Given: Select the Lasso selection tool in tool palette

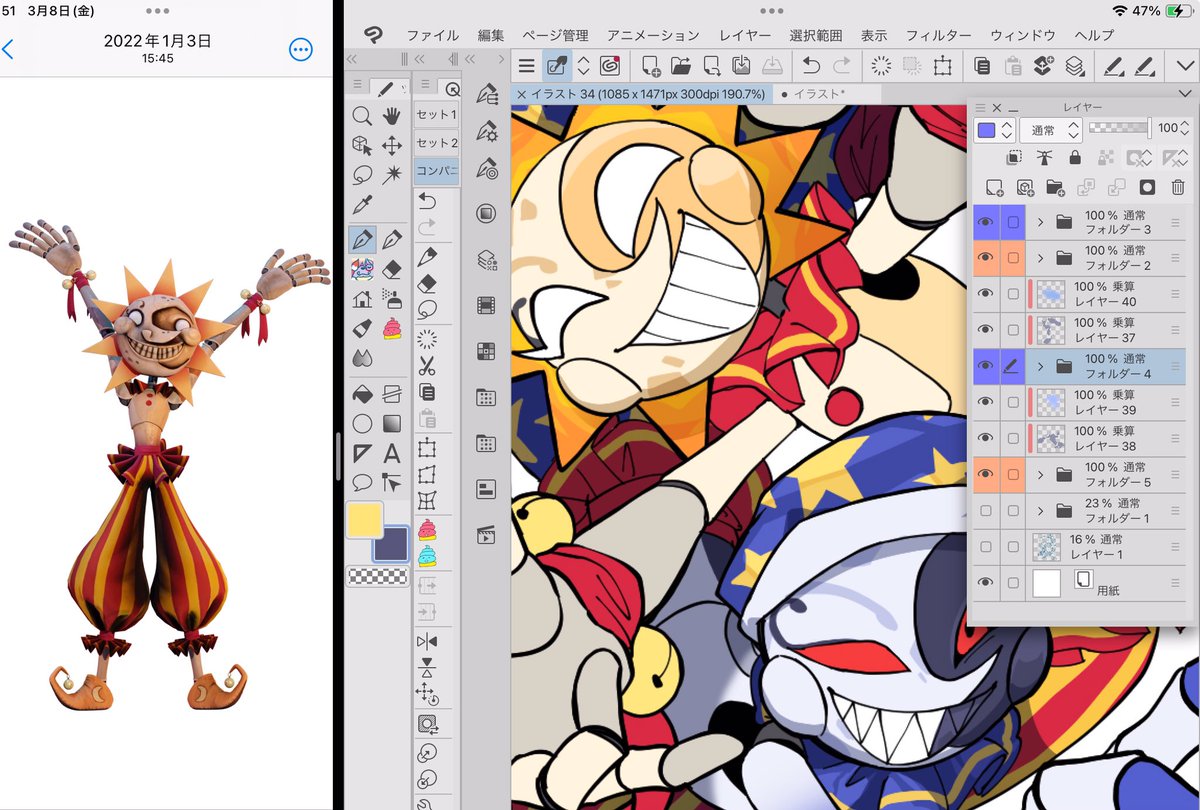Looking at the screenshot, I should [x=362, y=175].
